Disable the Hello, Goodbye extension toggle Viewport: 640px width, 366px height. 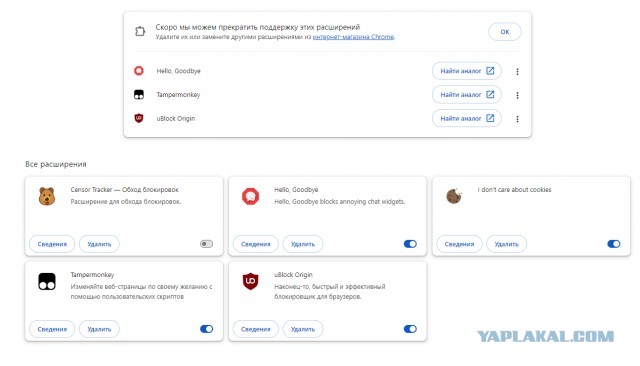coord(410,244)
